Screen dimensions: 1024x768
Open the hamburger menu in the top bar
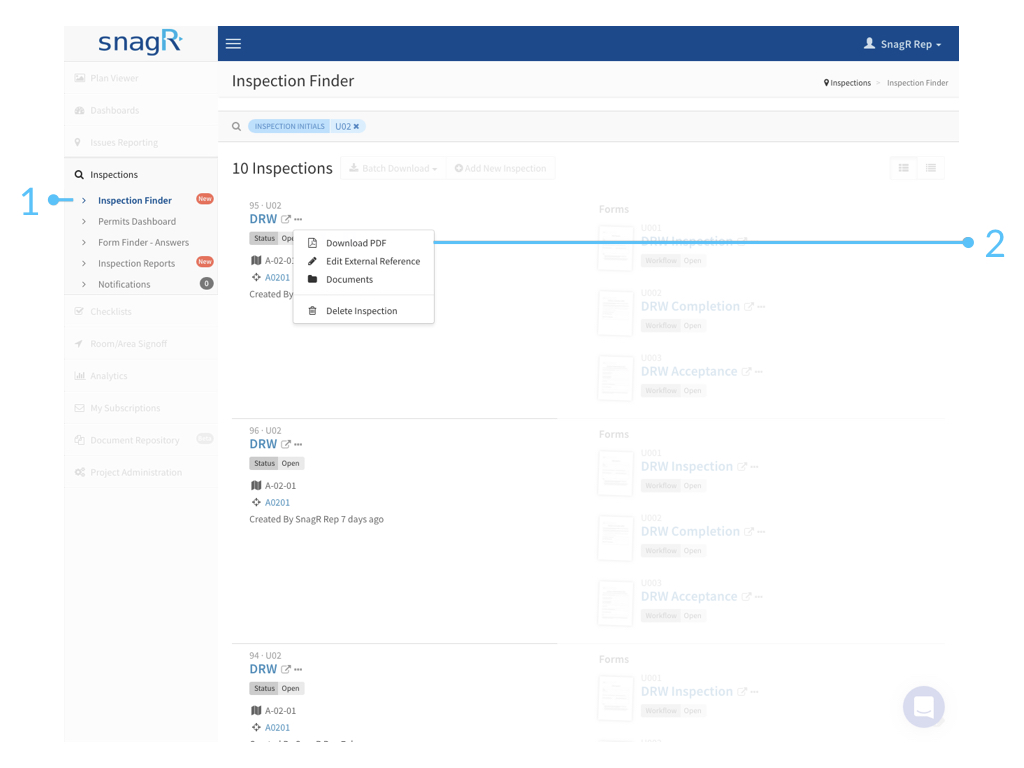[233, 44]
